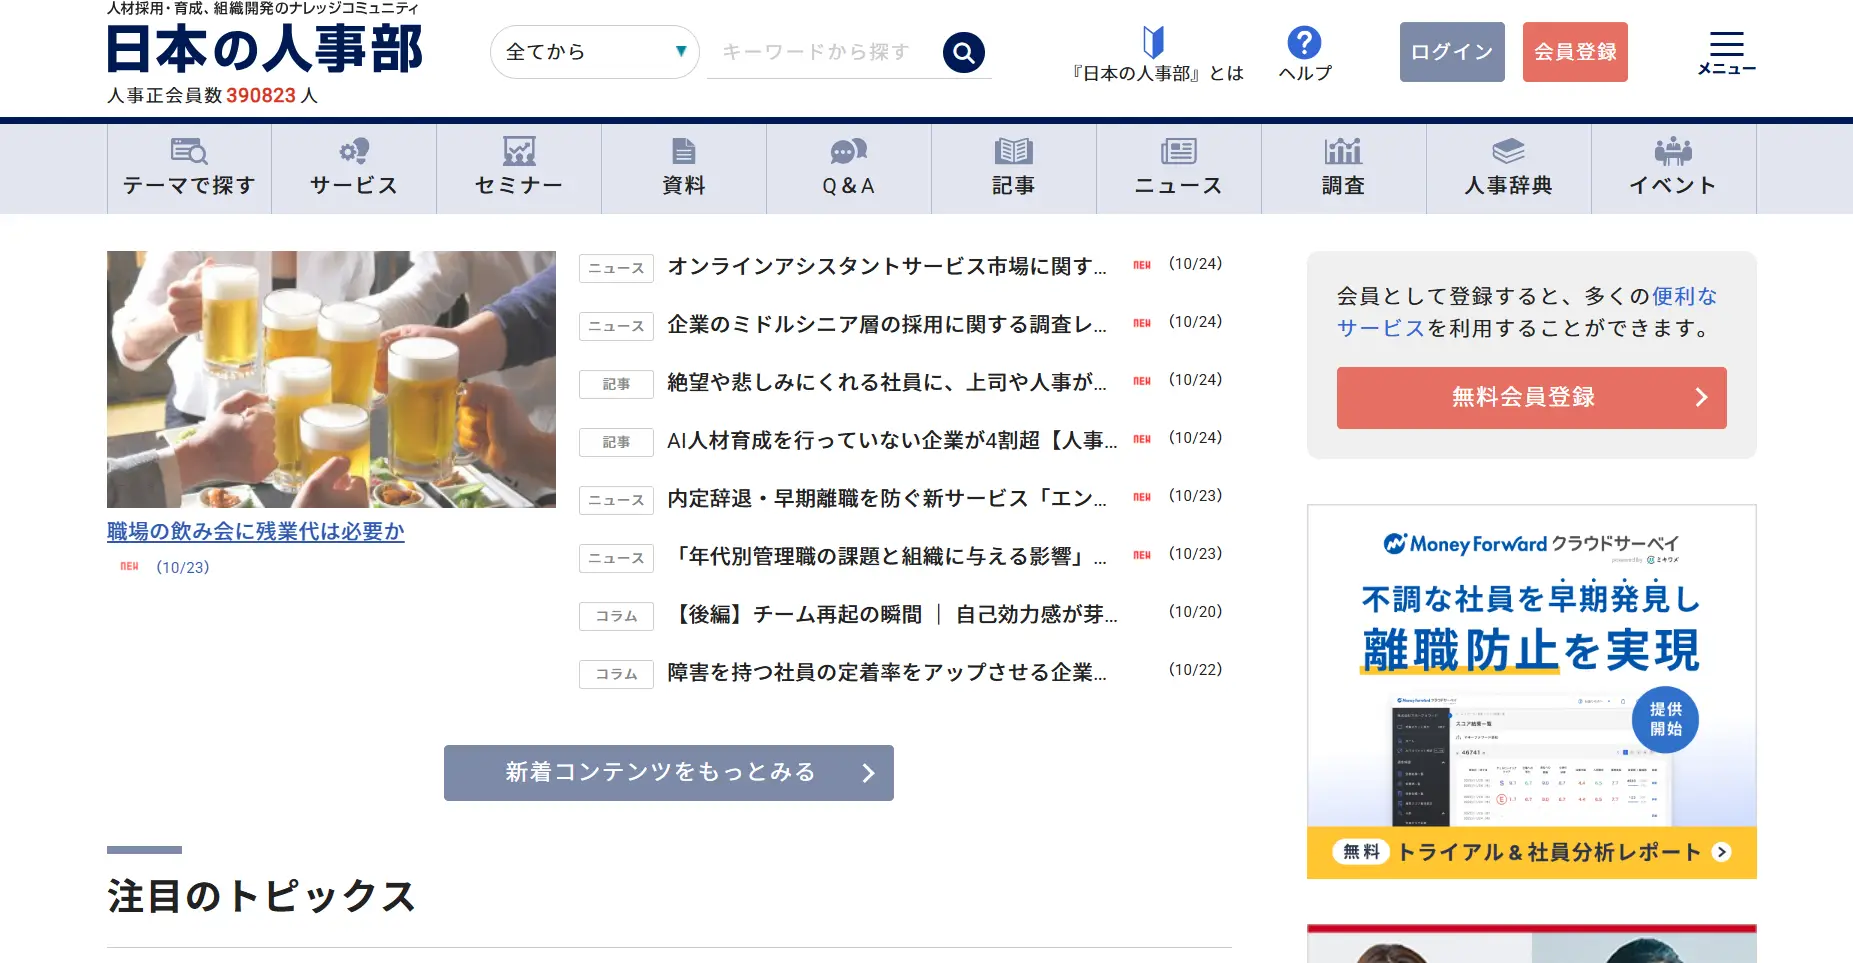
Task: Open the Q&A speech bubble icon
Action: click(x=848, y=151)
